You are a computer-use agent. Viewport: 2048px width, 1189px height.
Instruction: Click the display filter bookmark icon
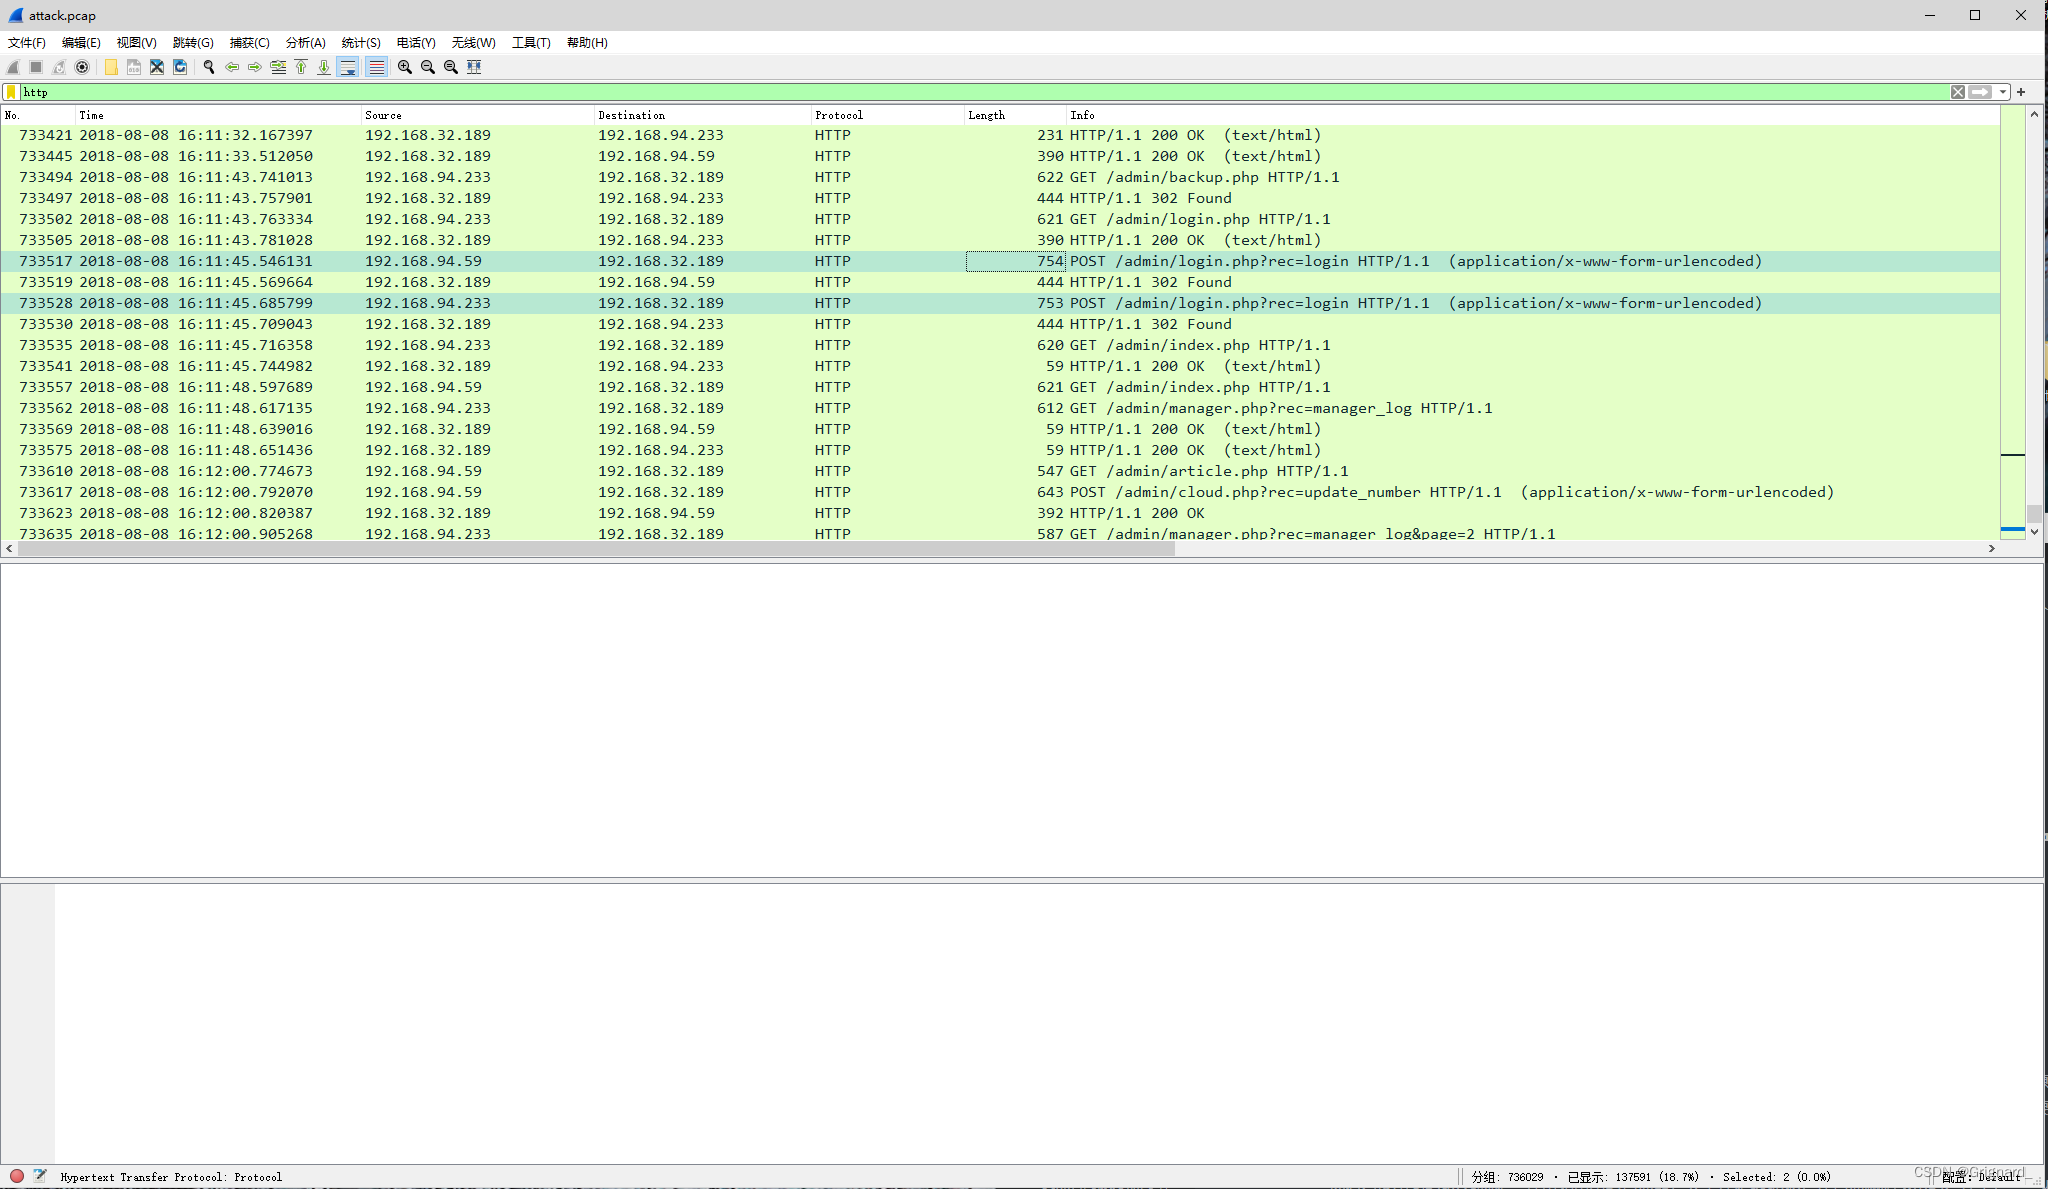click(12, 92)
